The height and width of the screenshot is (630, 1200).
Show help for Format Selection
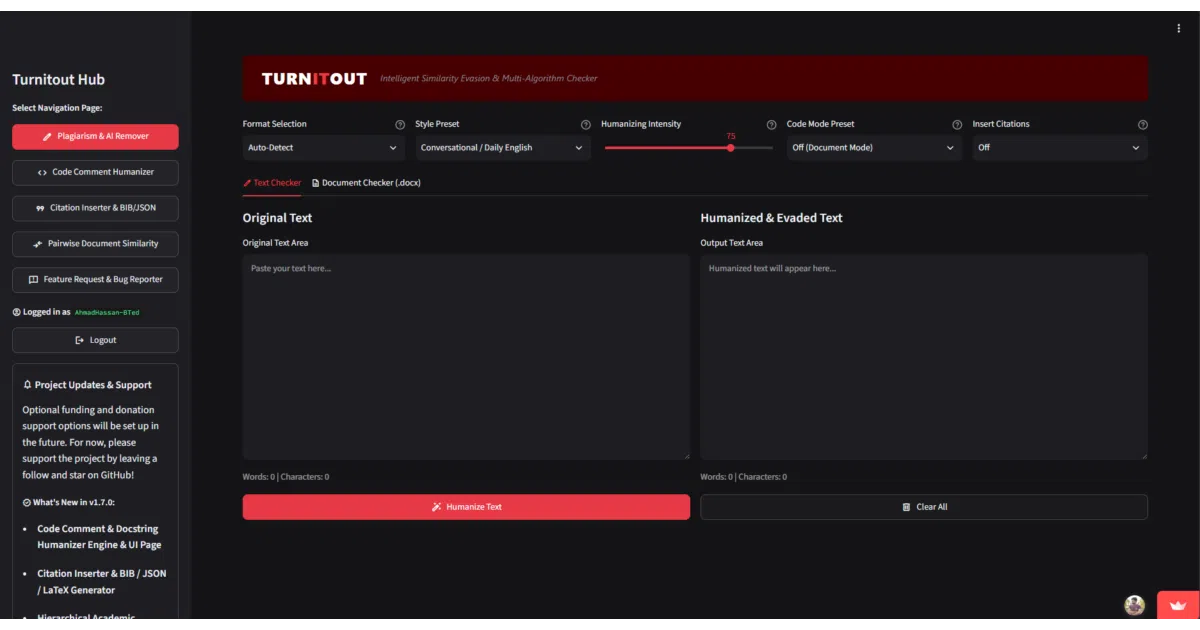pos(400,125)
